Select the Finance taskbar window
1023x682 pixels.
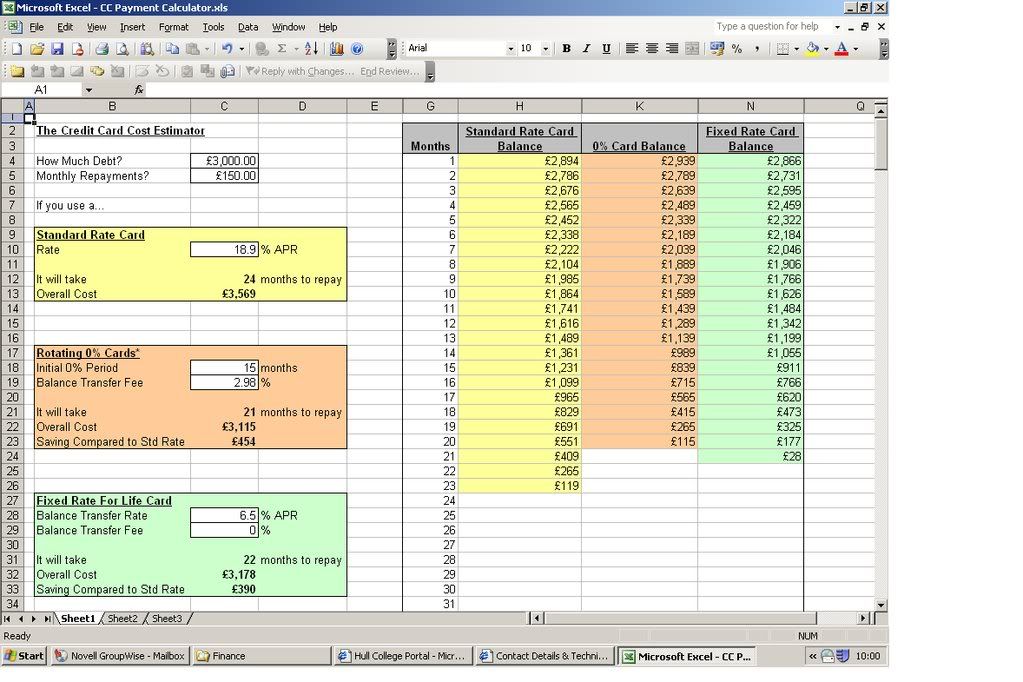coord(261,656)
